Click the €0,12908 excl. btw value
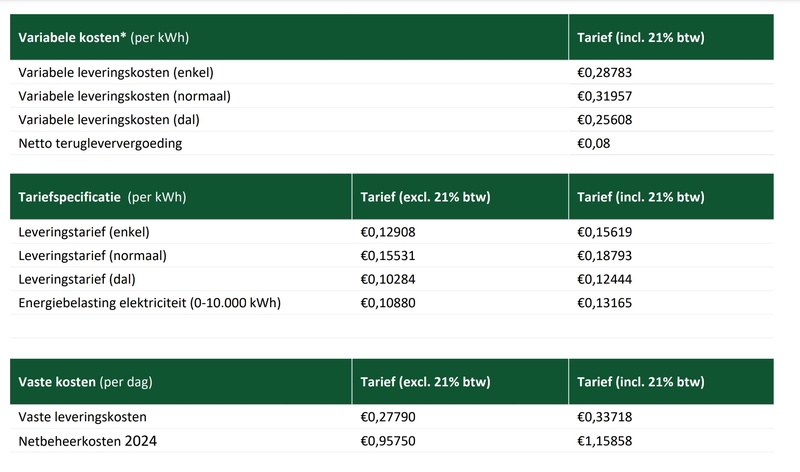 pyautogui.click(x=387, y=232)
